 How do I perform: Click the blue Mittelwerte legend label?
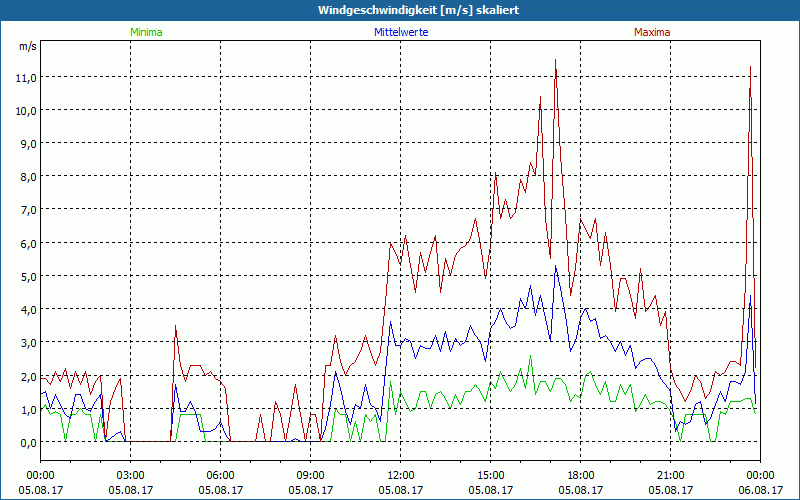[401, 32]
